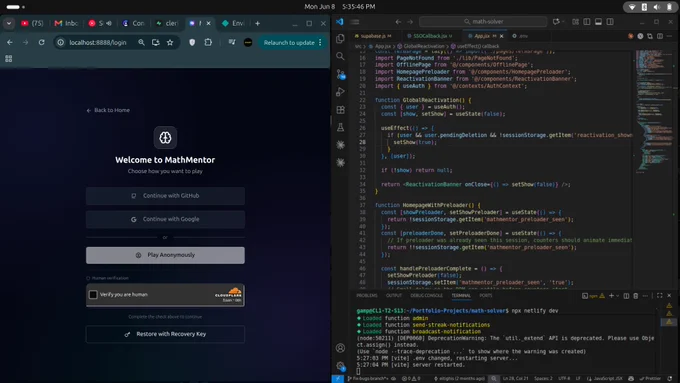The height and width of the screenshot is (383, 680).
Task: Open the PROBLEMS panel tab
Action: click(x=366, y=295)
